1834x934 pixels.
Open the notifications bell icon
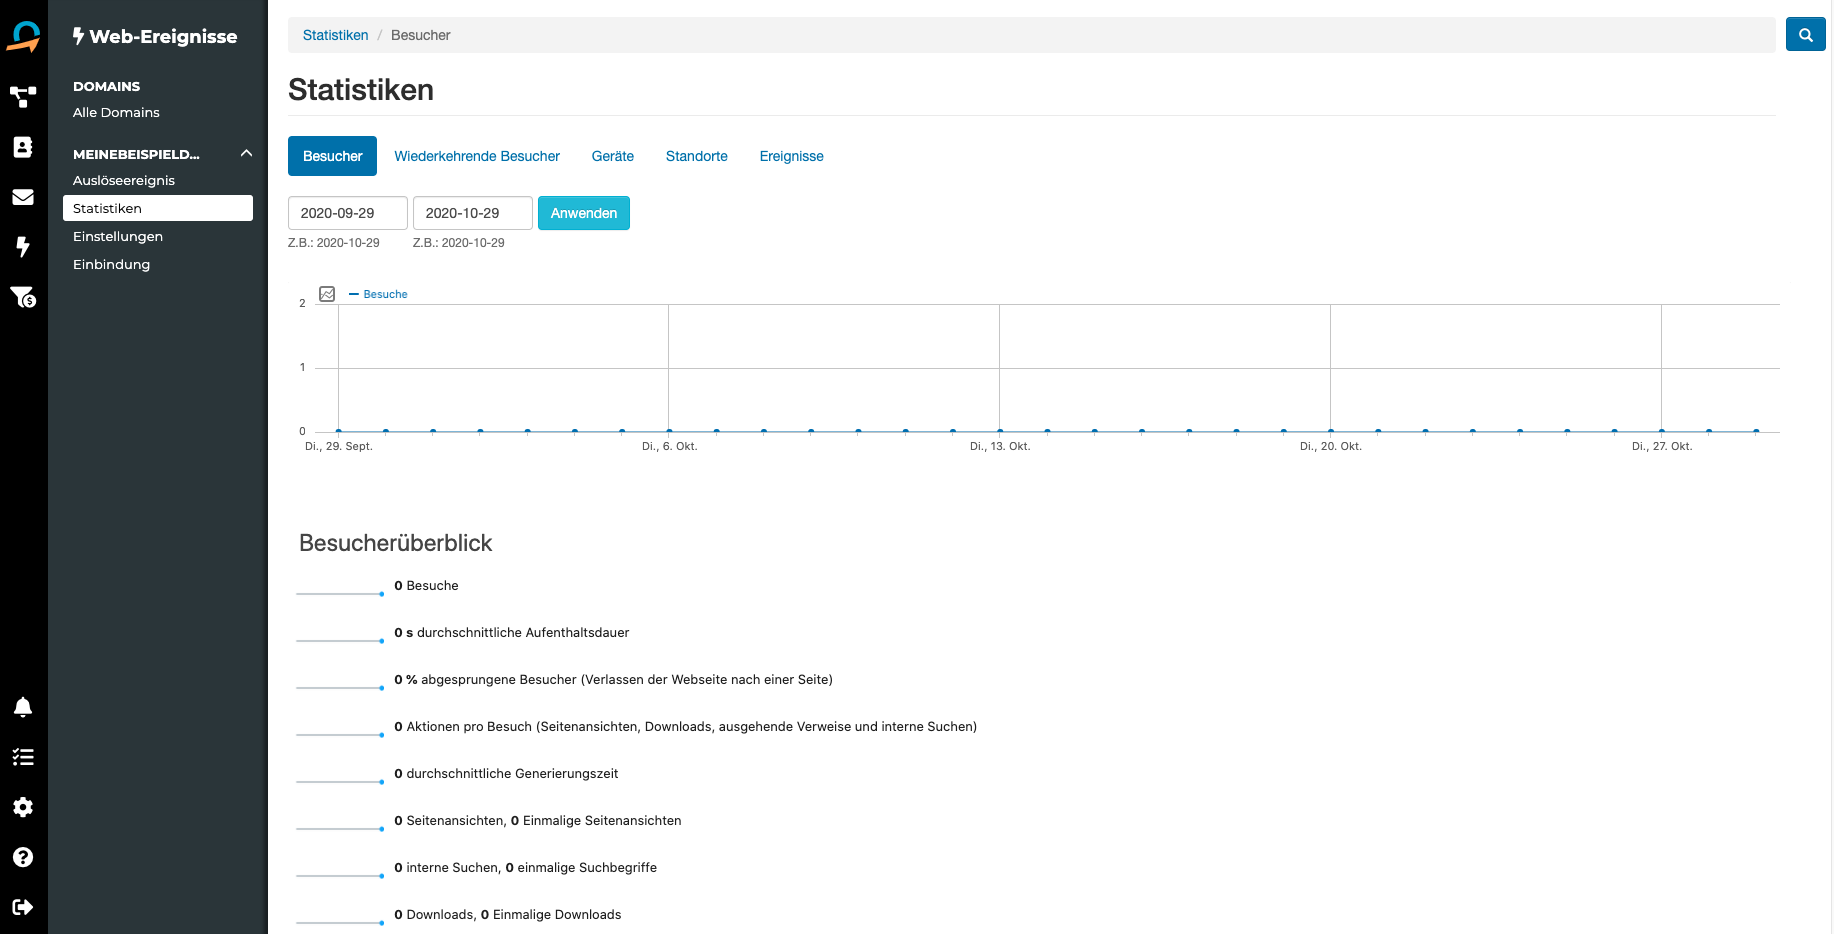(x=23, y=707)
